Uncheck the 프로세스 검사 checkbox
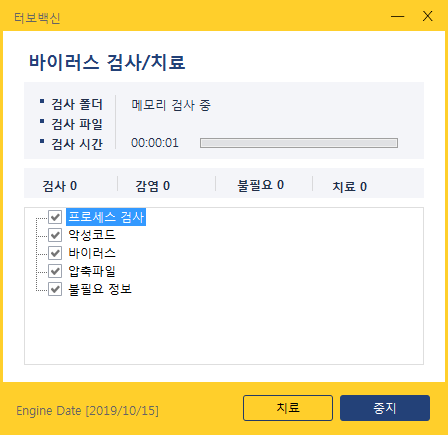 [55, 217]
